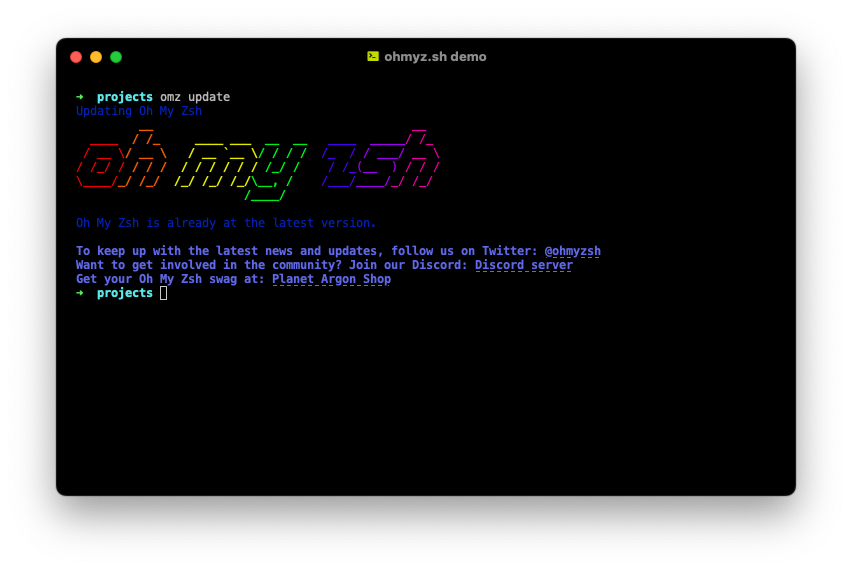Screen dimensions: 852x570
Task: Click the "omz update" command text
Action: click(x=195, y=97)
